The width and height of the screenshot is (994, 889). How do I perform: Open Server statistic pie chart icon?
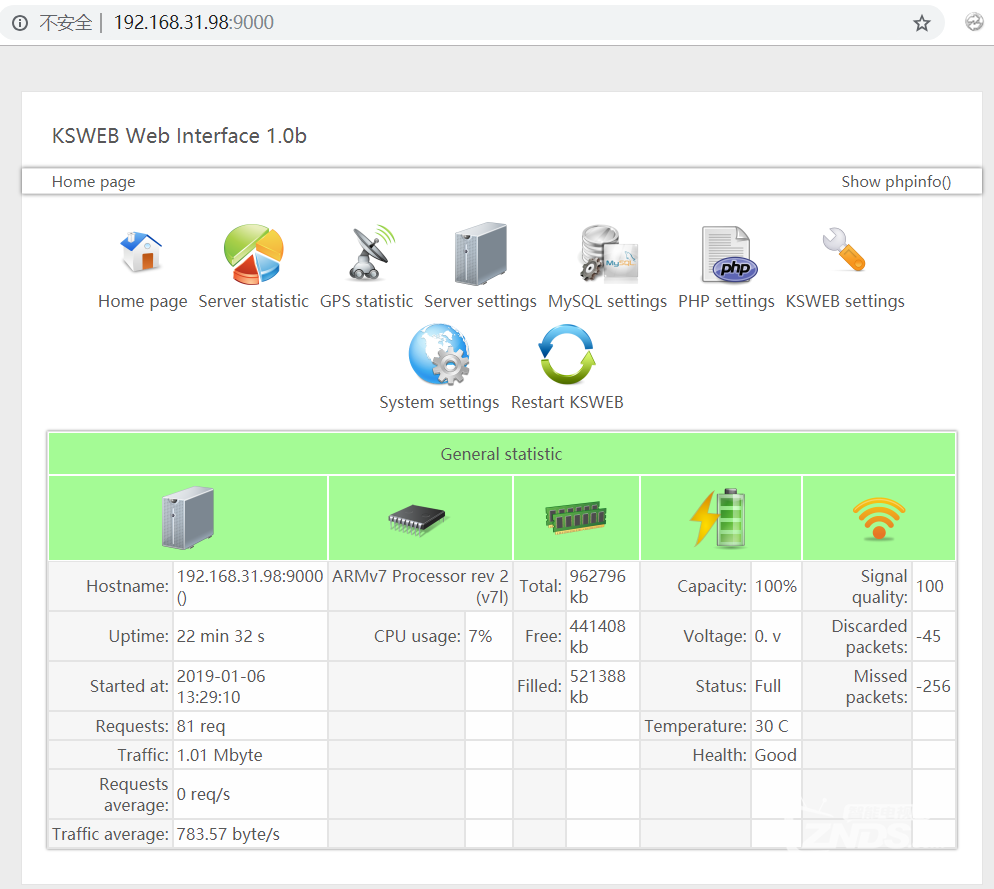tap(253, 254)
